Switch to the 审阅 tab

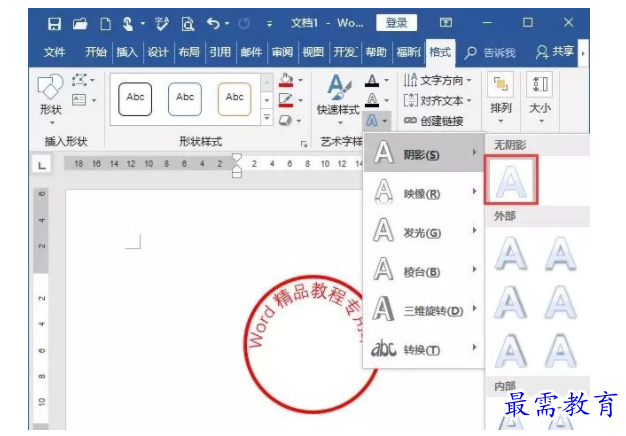[x=282, y=52]
